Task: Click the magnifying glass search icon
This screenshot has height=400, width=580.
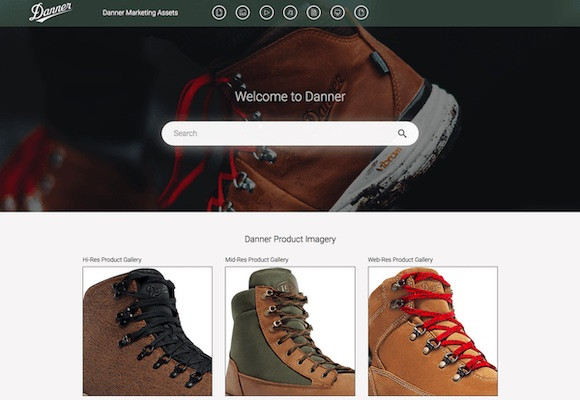Action: tap(402, 134)
